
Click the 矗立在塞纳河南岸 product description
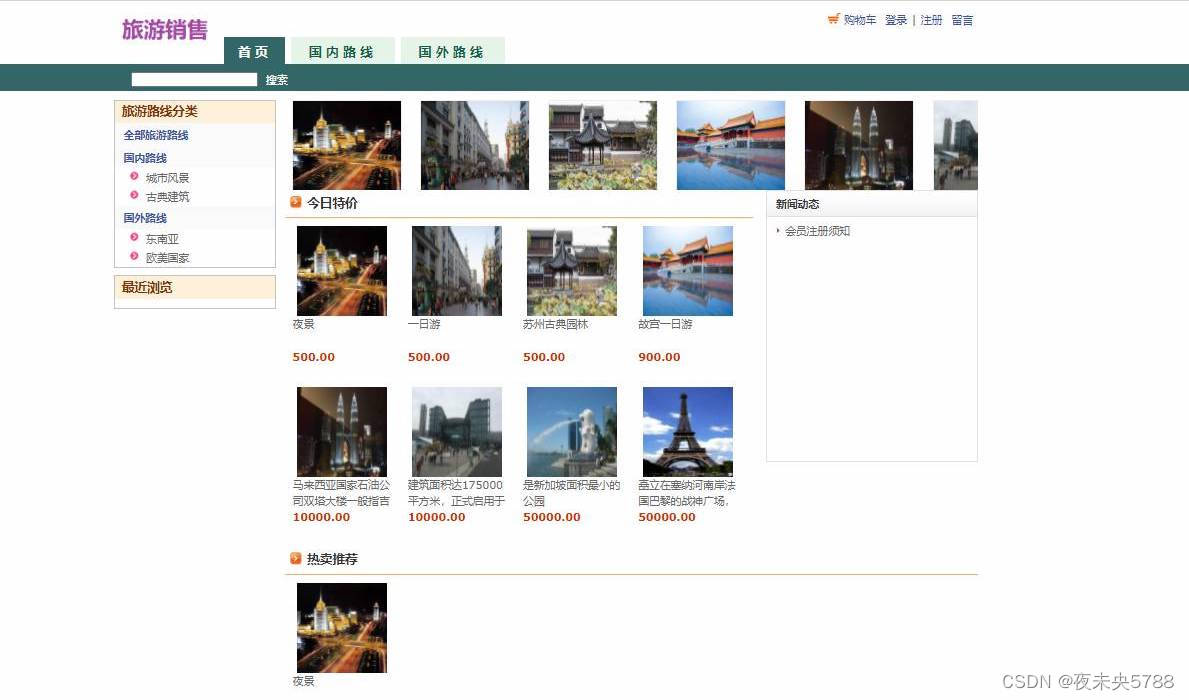(x=687, y=493)
